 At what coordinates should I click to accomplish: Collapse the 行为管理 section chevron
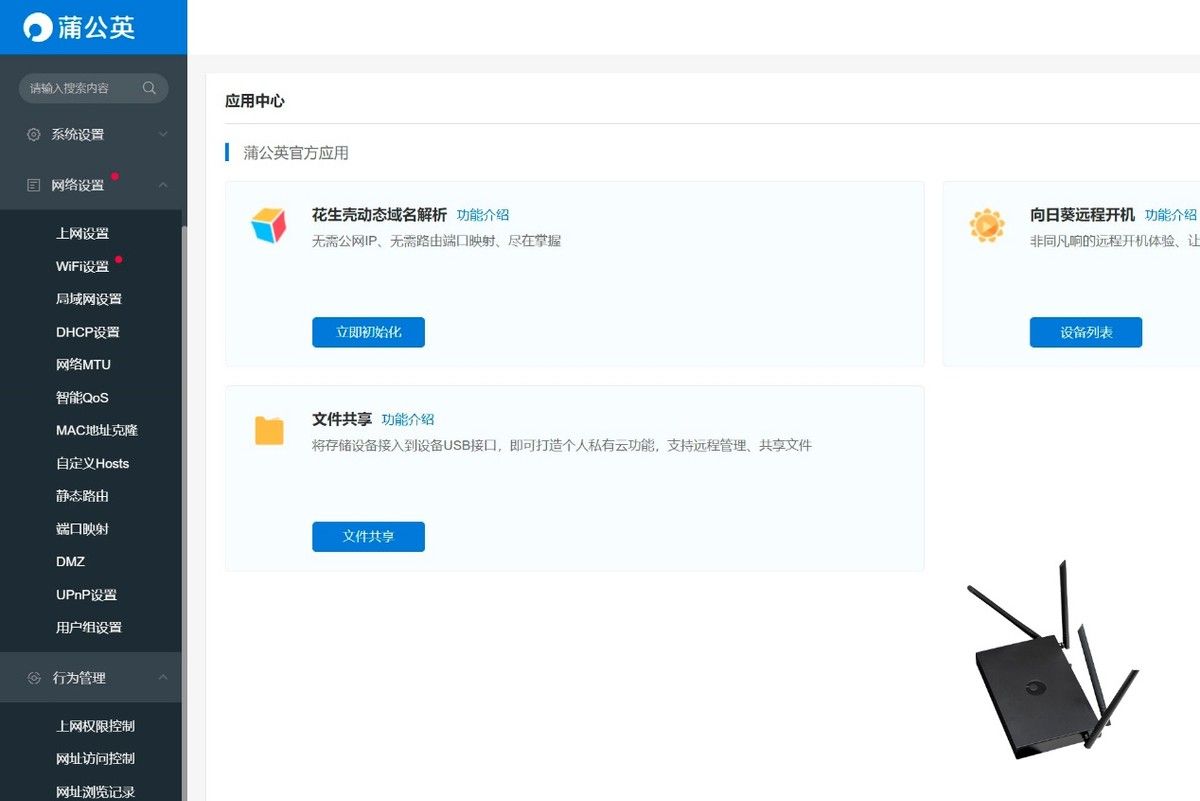click(163, 678)
